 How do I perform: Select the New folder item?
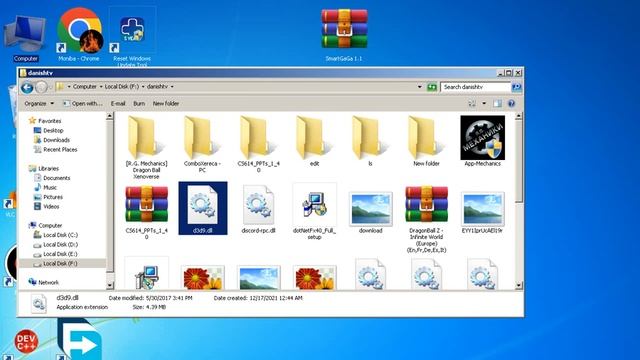pos(426,141)
